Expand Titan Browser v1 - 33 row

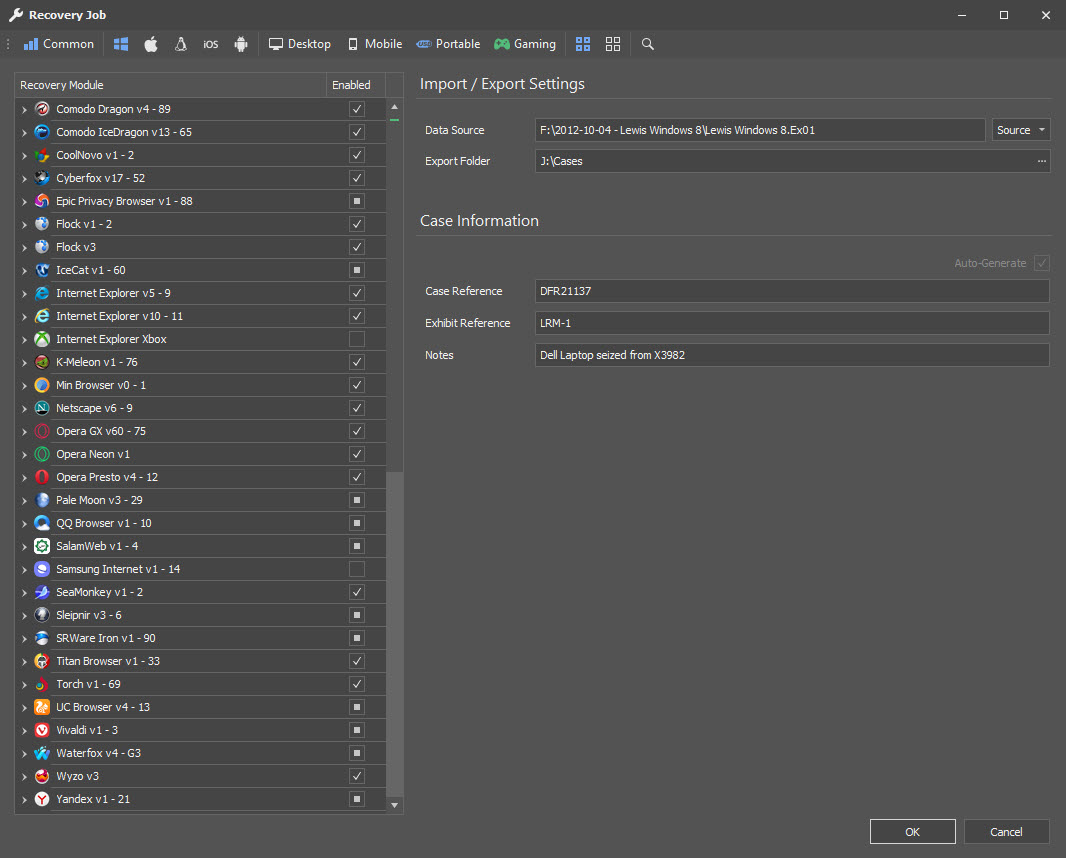tap(24, 662)
